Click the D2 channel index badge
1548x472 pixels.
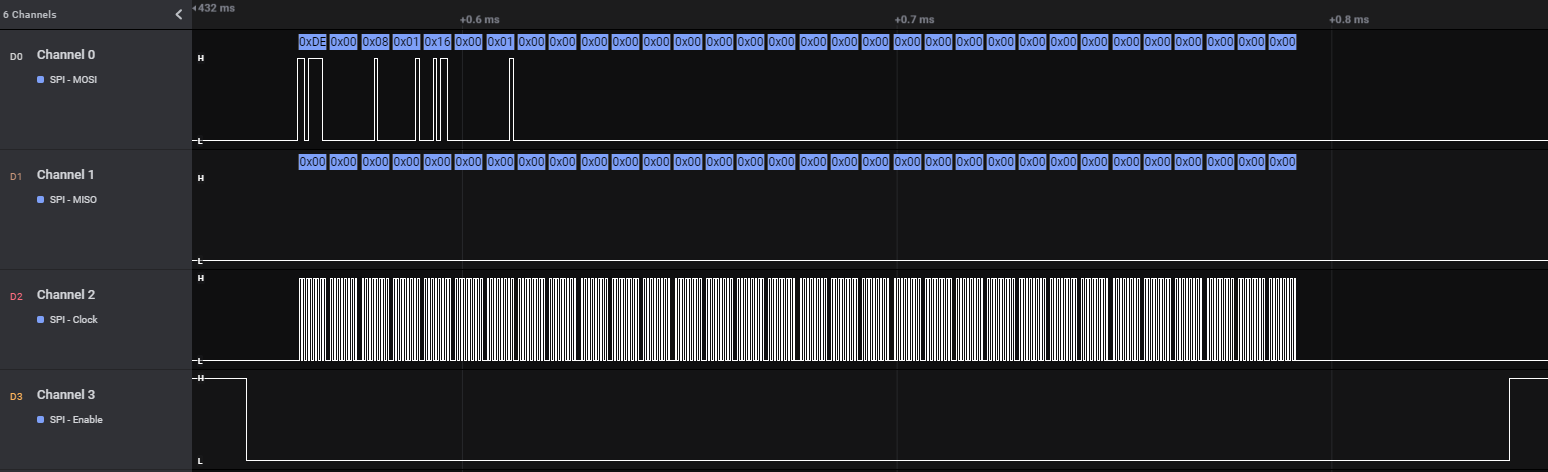coord(15,296)
